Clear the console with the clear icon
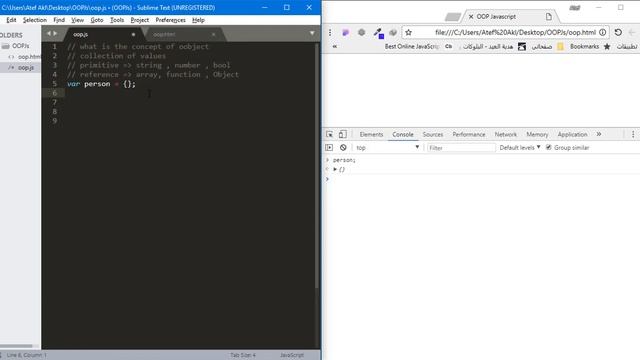The image size is (640, 360). point(343,147)
